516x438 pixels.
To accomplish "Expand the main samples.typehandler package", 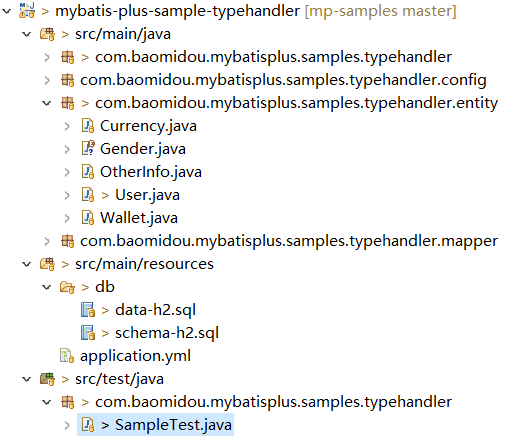I will point(47,57).
